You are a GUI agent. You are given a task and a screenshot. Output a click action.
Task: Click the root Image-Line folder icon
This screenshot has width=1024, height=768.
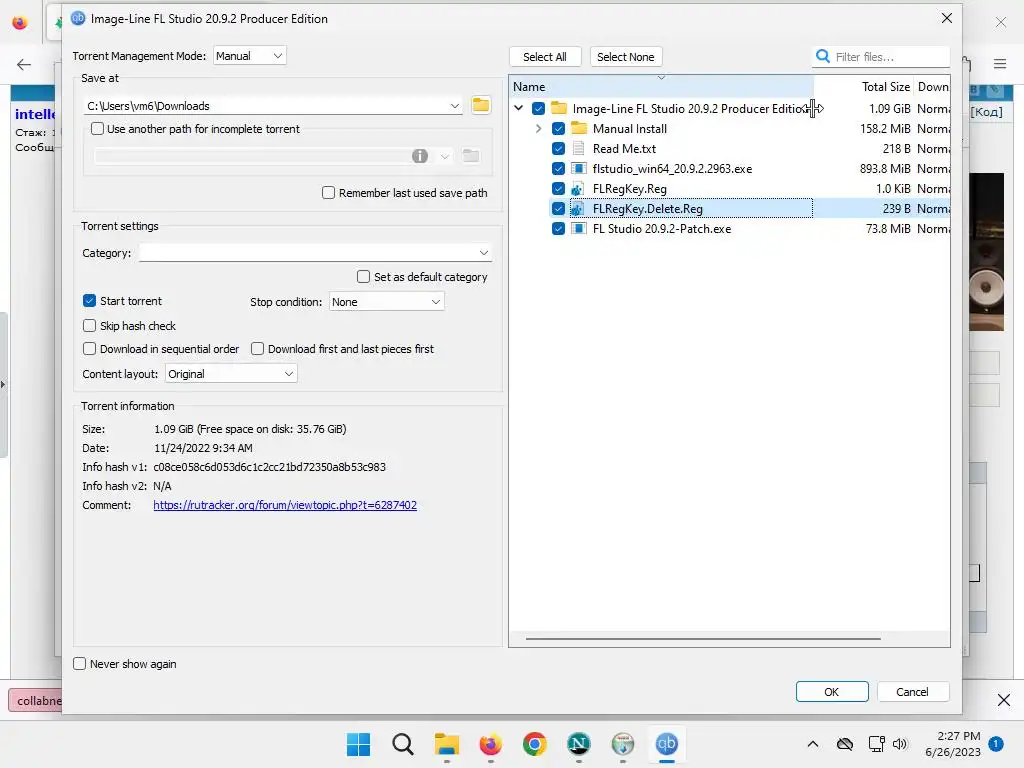(558, 108)
